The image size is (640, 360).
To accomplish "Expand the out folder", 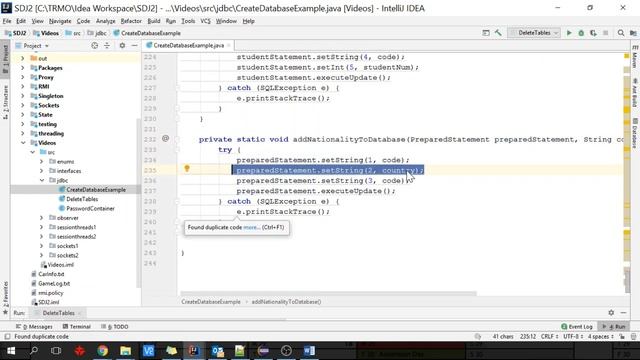I will 22,58.
